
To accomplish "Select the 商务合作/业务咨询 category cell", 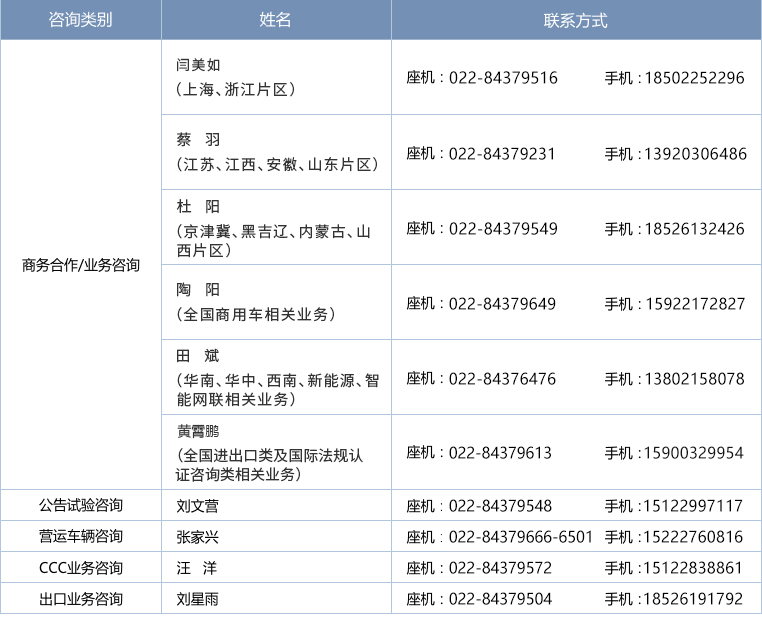I will click(x=81, y=266).
